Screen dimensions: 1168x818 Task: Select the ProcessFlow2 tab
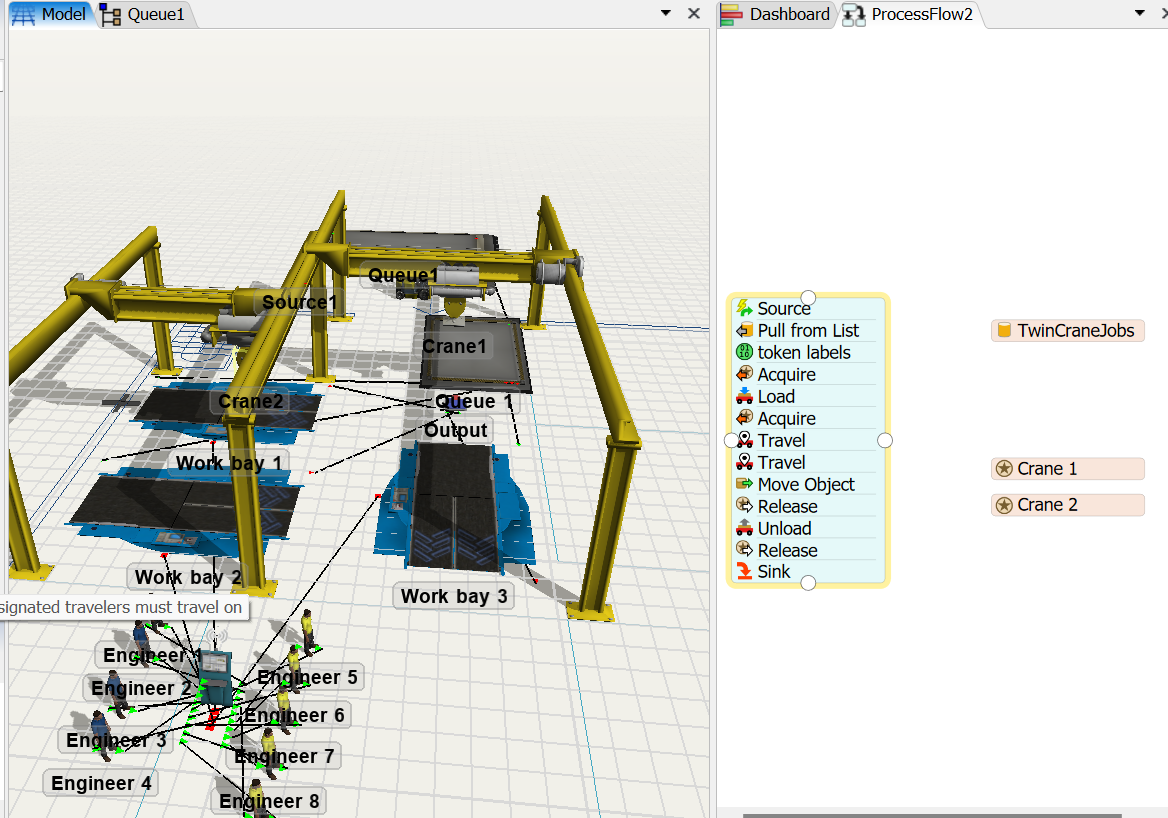[909, 14]
